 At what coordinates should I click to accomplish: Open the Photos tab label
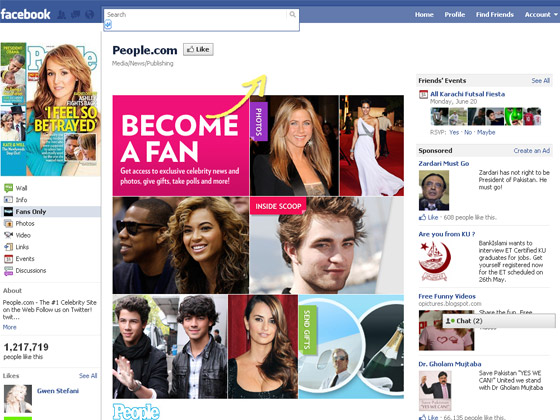25,224
